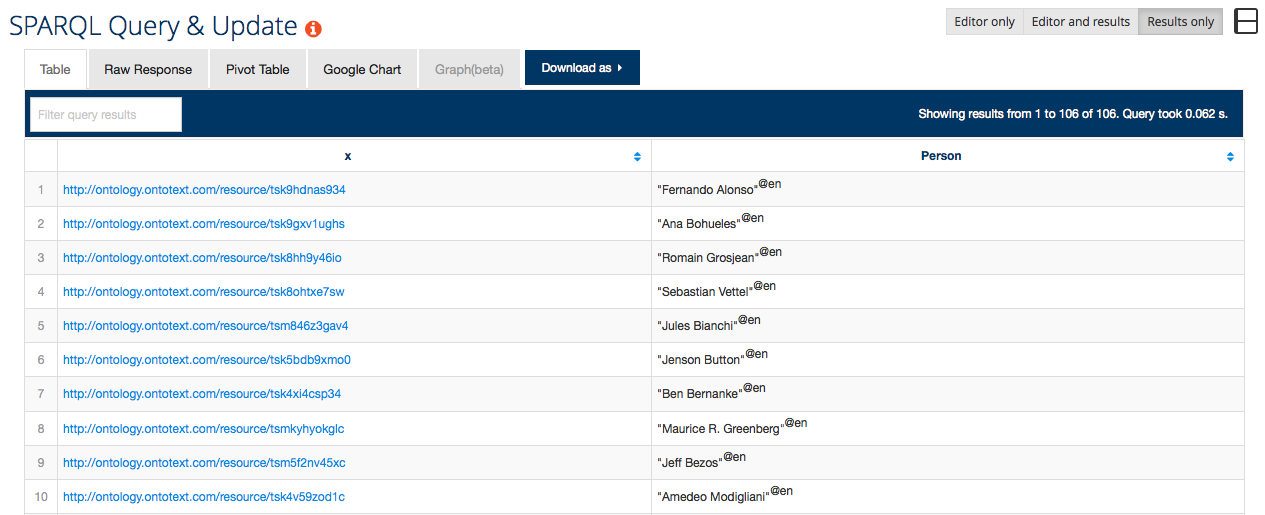
Task: Click the "Jeff Bezos" cell
Action: pyautogui.click(x=948, y=462)
